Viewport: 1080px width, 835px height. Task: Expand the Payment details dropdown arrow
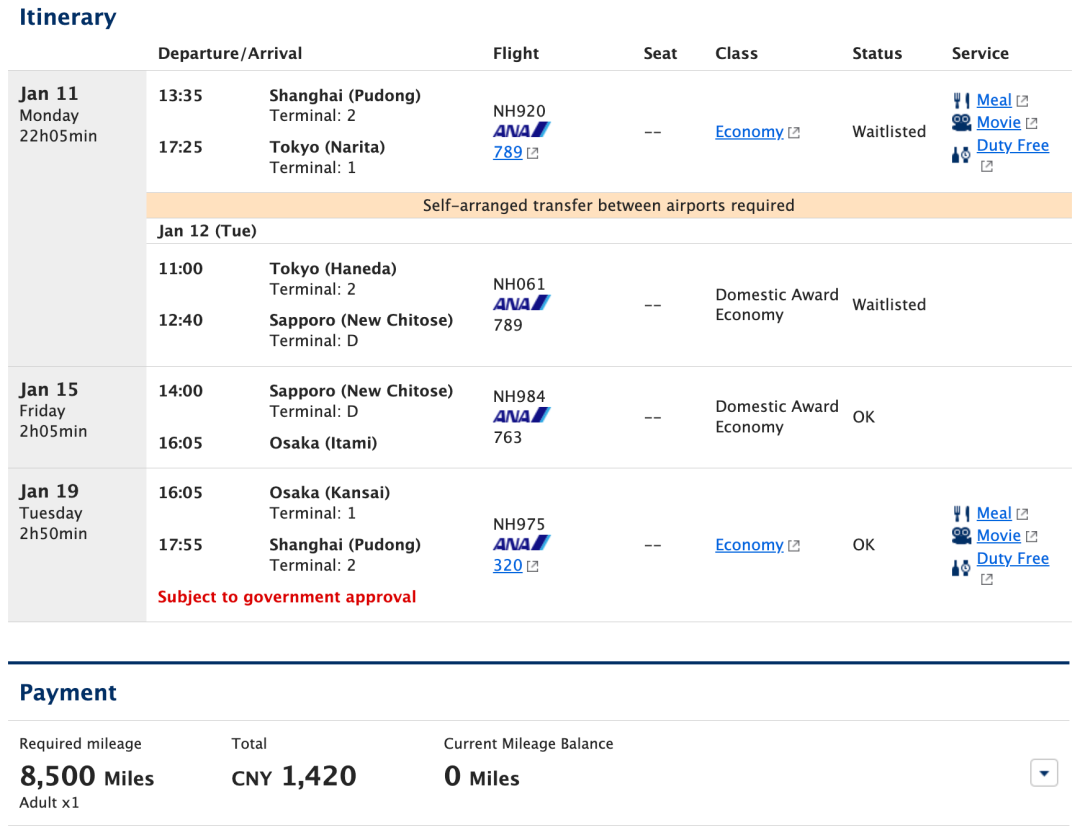point(1043,773)
